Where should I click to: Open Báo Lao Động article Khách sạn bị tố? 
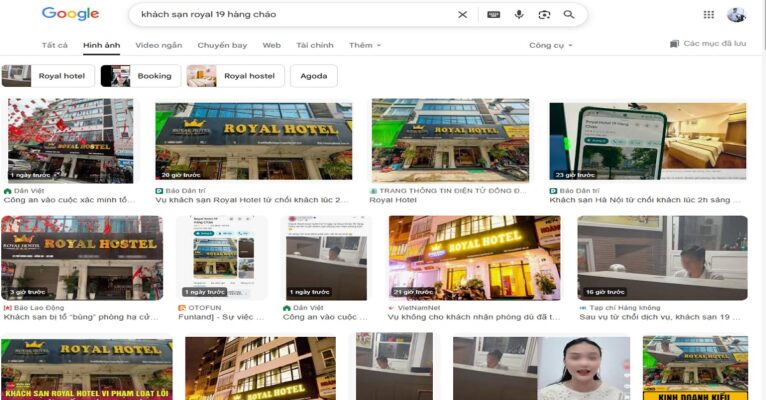(81, 317)
